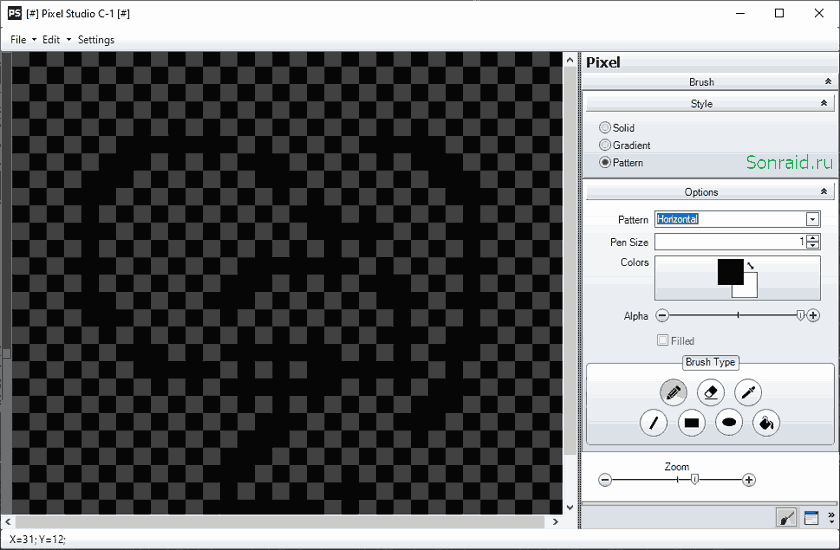
Task: Click the window panel icon at bottom
Action: [811, 518]
